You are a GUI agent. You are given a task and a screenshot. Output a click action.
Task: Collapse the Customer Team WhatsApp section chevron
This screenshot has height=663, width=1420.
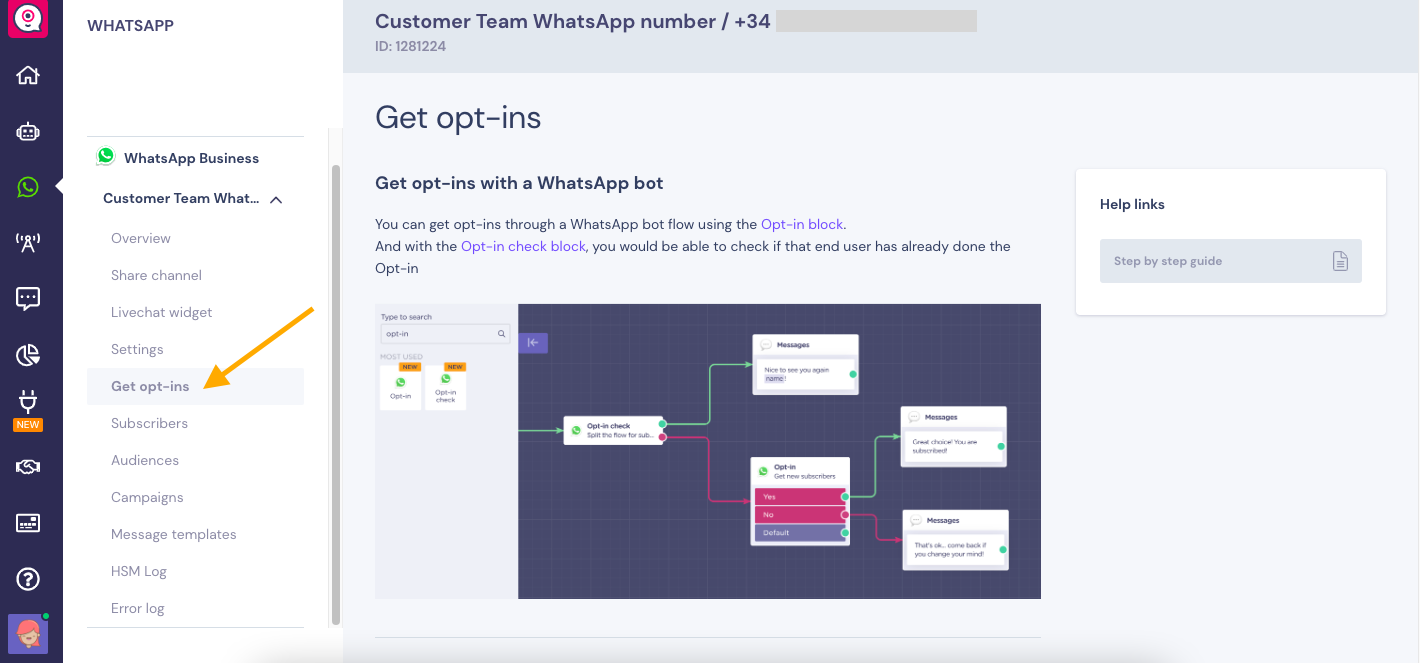(x=276, y=199)
